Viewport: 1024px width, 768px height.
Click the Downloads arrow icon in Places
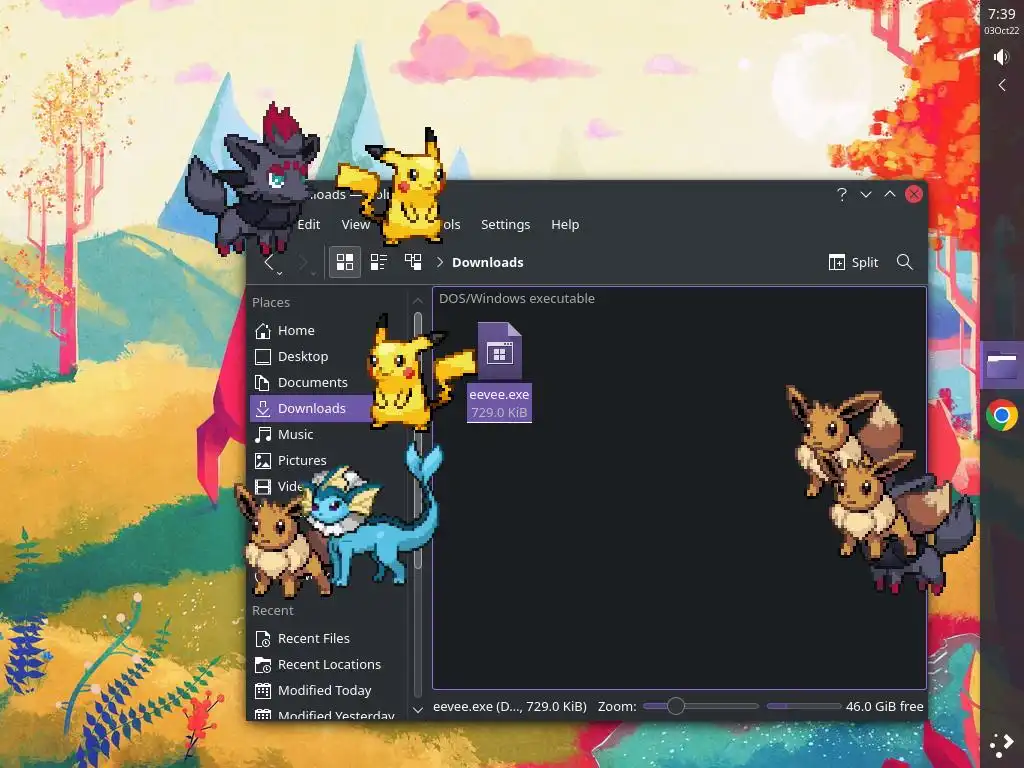pos(263,408)
